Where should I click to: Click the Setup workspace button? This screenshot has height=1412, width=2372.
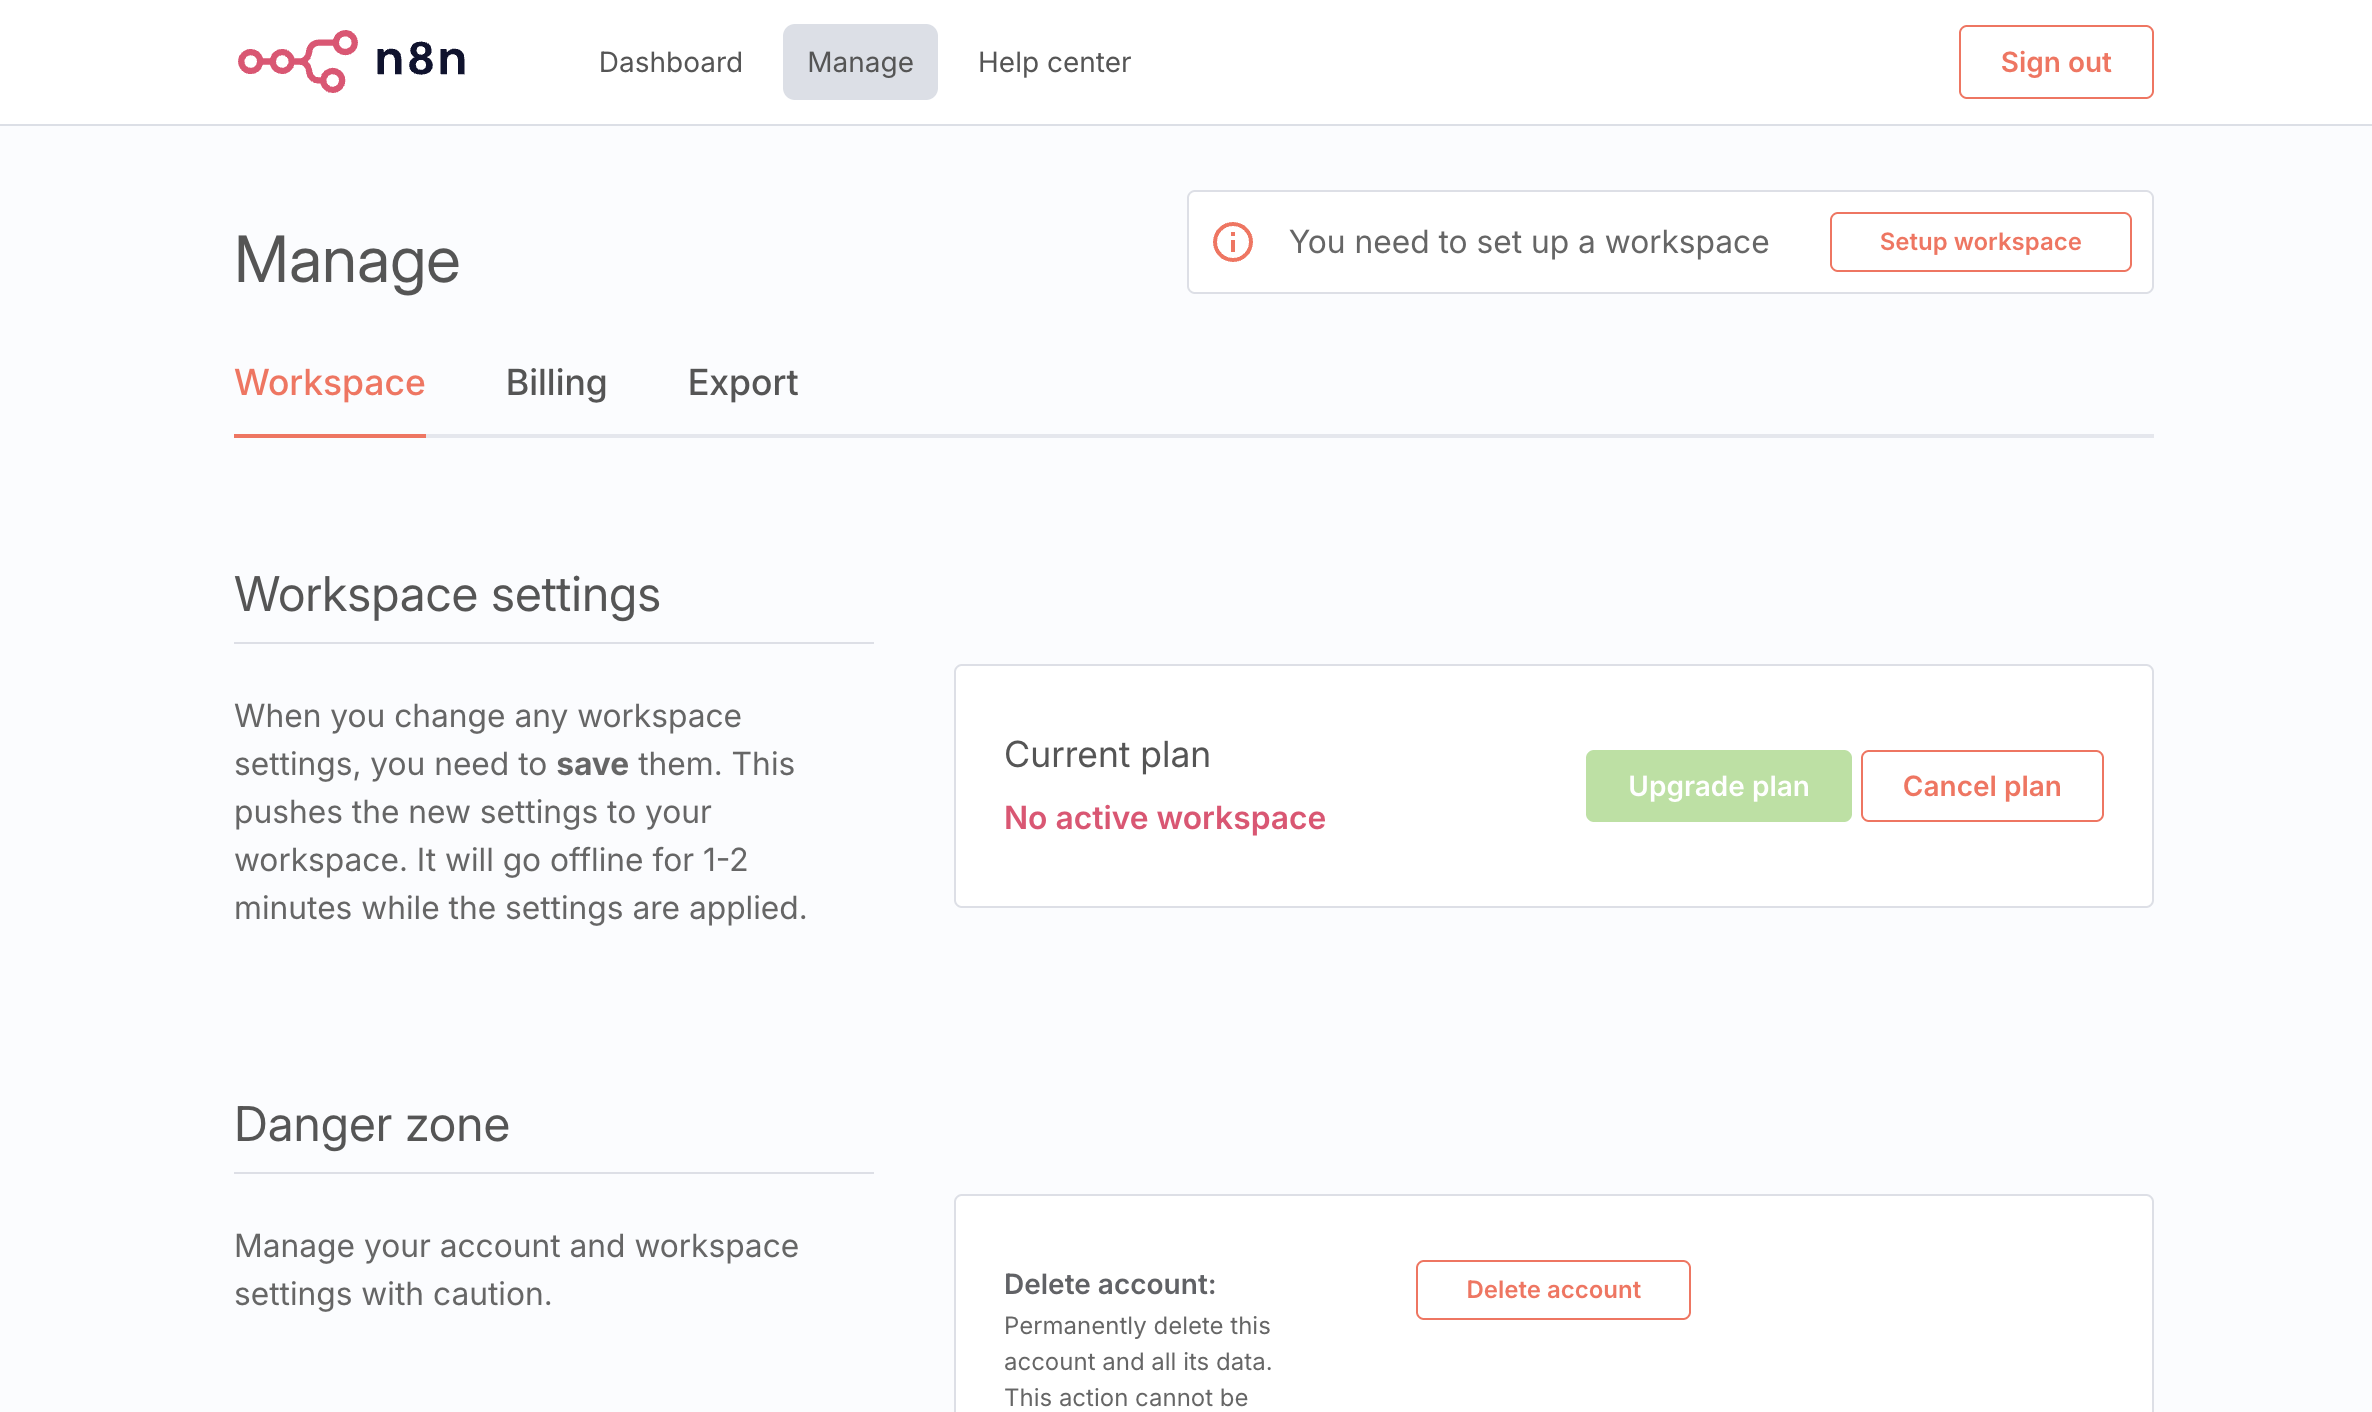coord(1980,242)
